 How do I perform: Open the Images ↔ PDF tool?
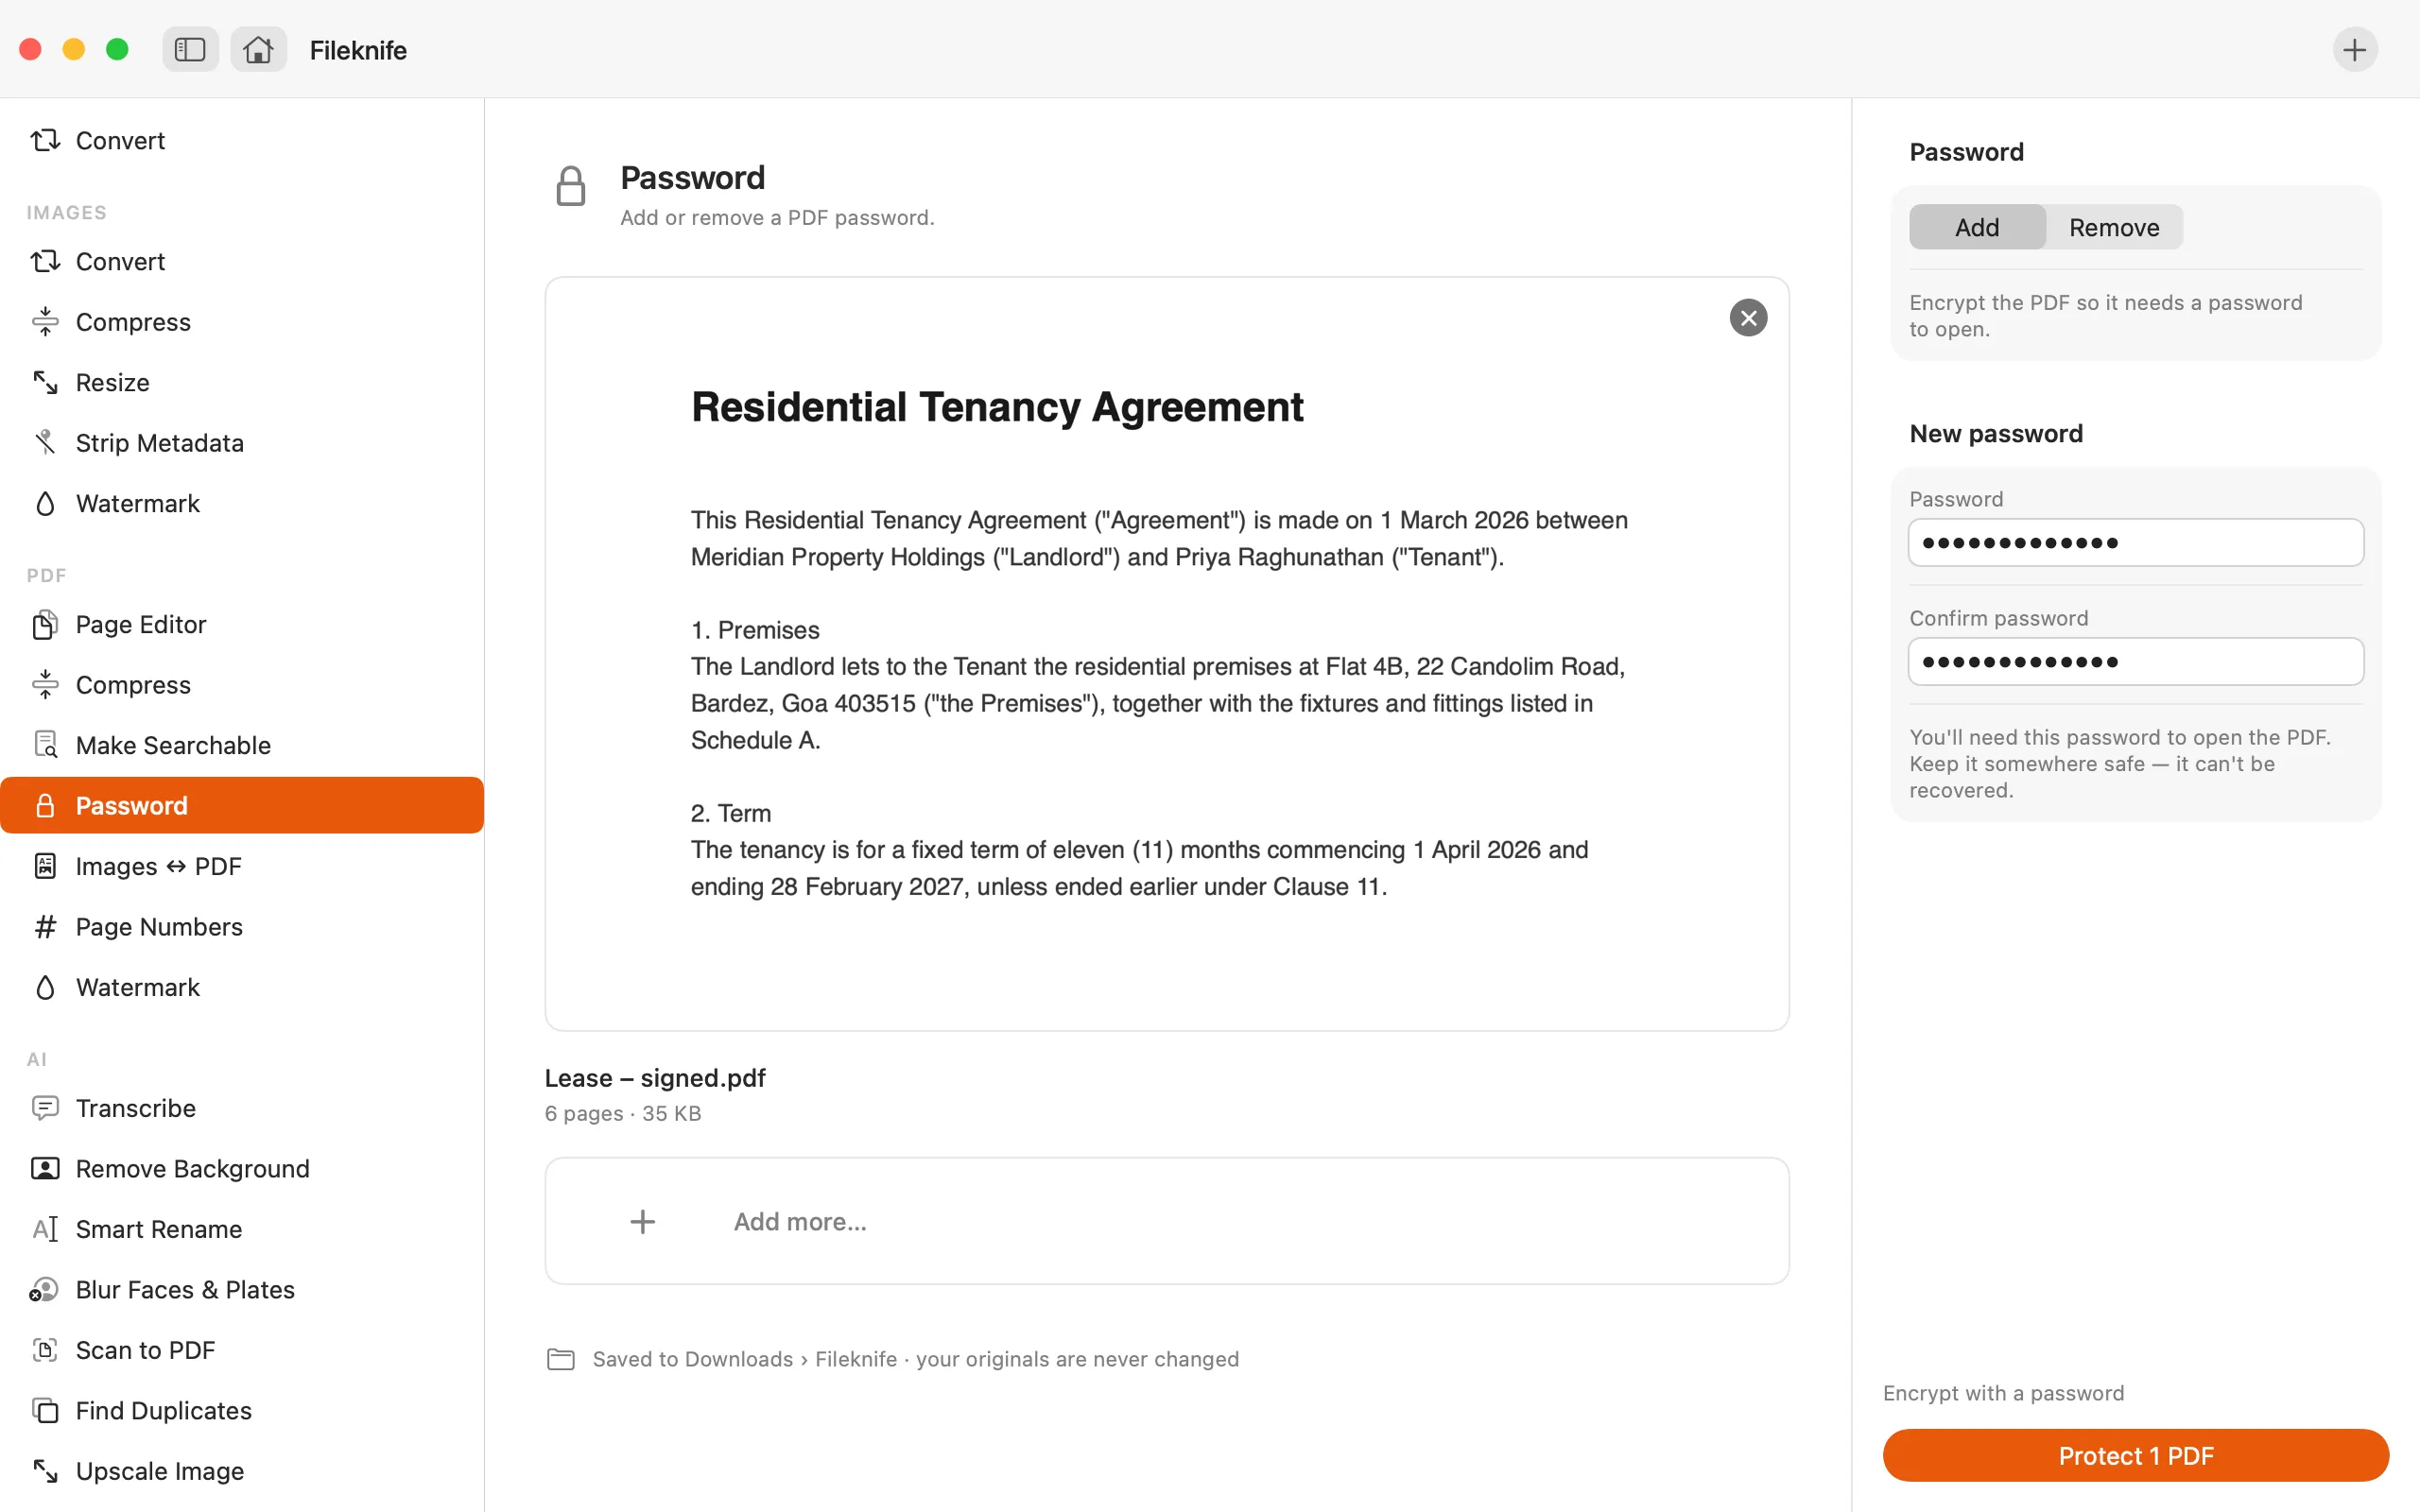(242, 866)
